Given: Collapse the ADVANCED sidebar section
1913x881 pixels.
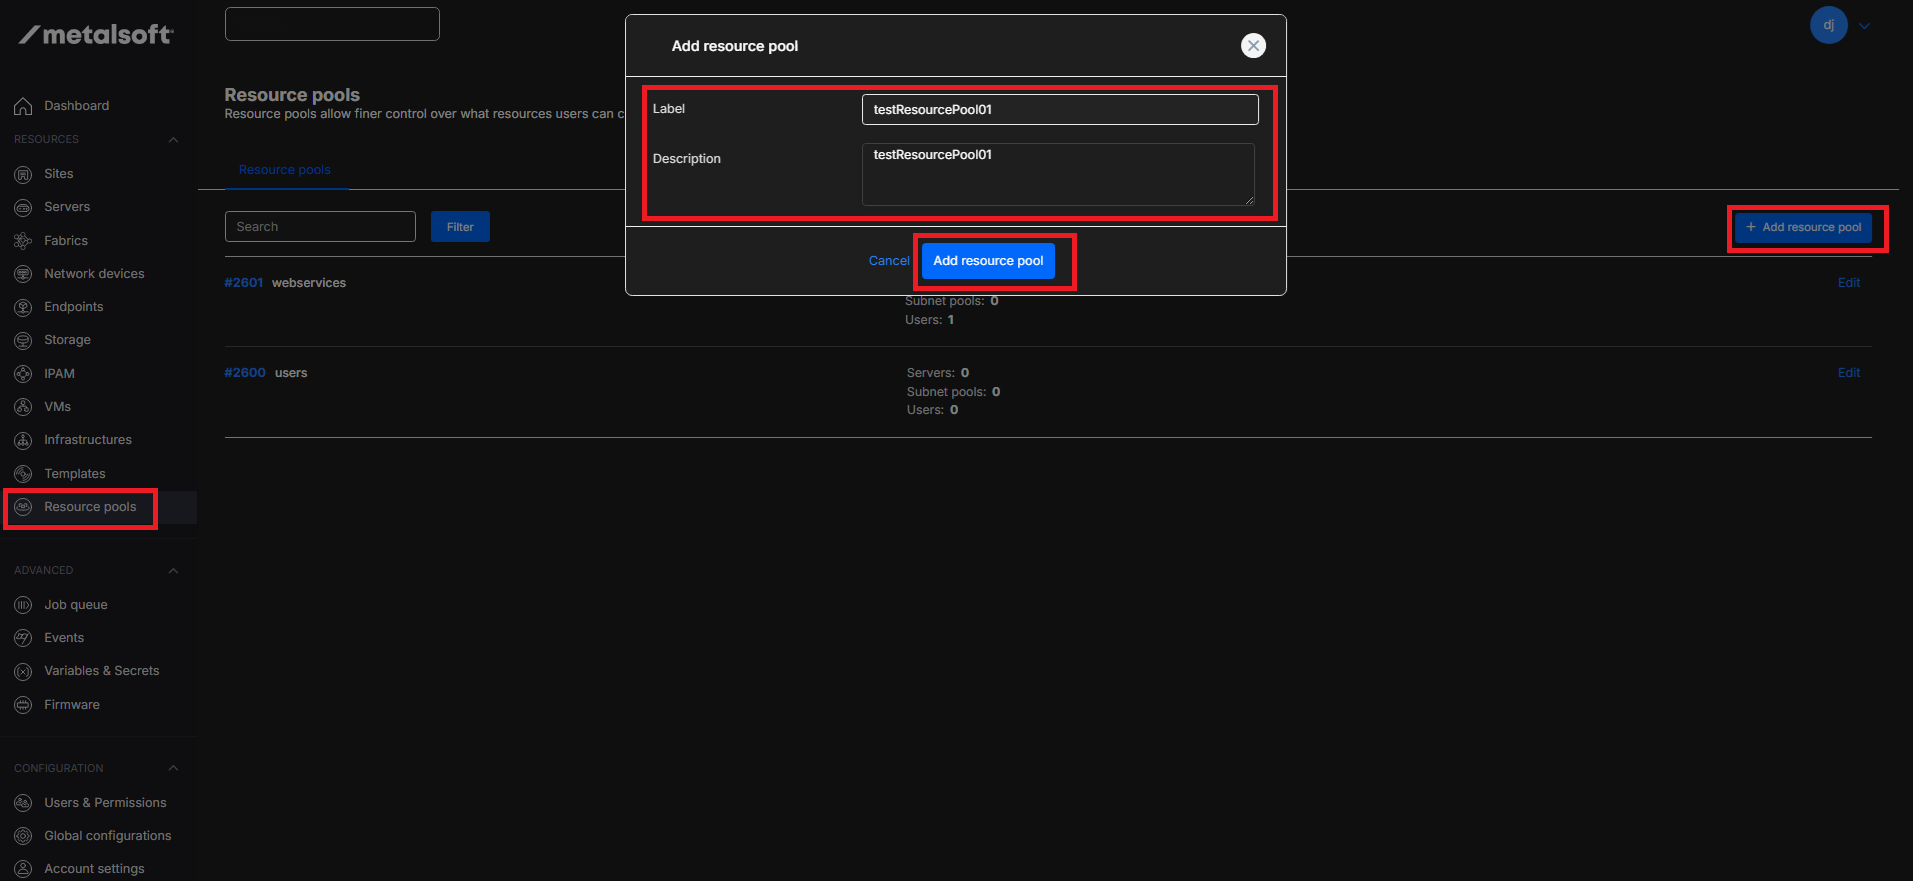Looking at the screenshot, I should (173, 571).
